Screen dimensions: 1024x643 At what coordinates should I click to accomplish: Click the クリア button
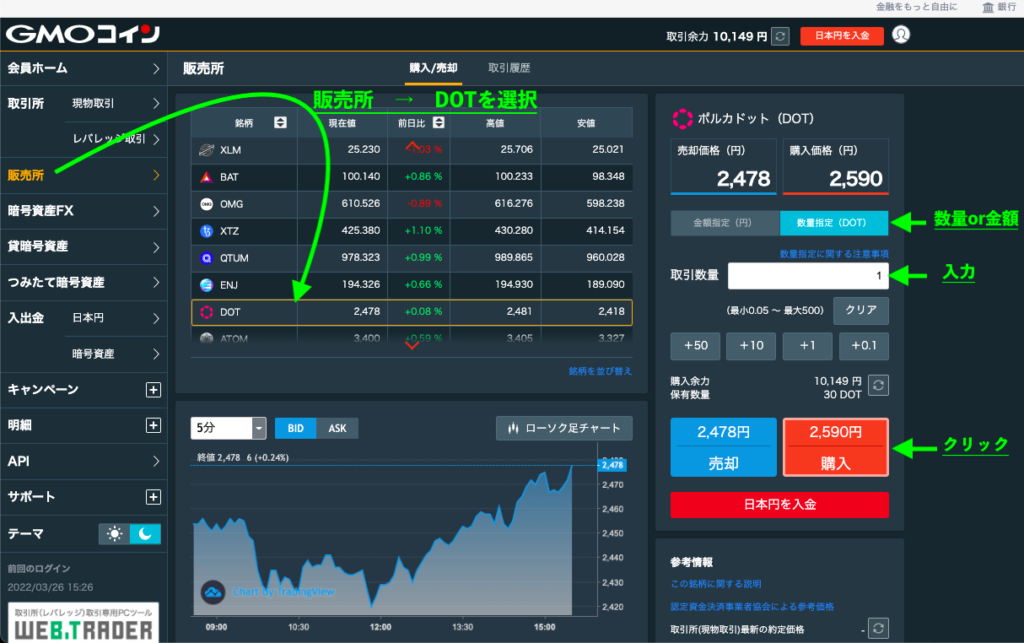(x=861, y=311)
